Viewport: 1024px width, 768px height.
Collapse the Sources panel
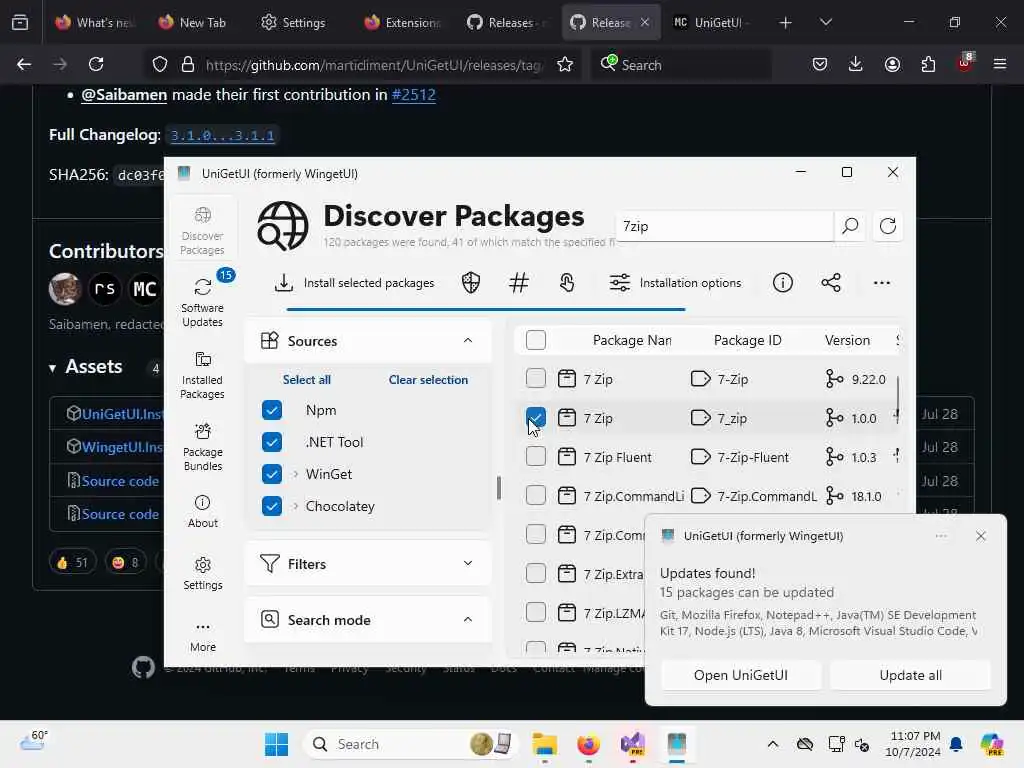coord(468,340)
